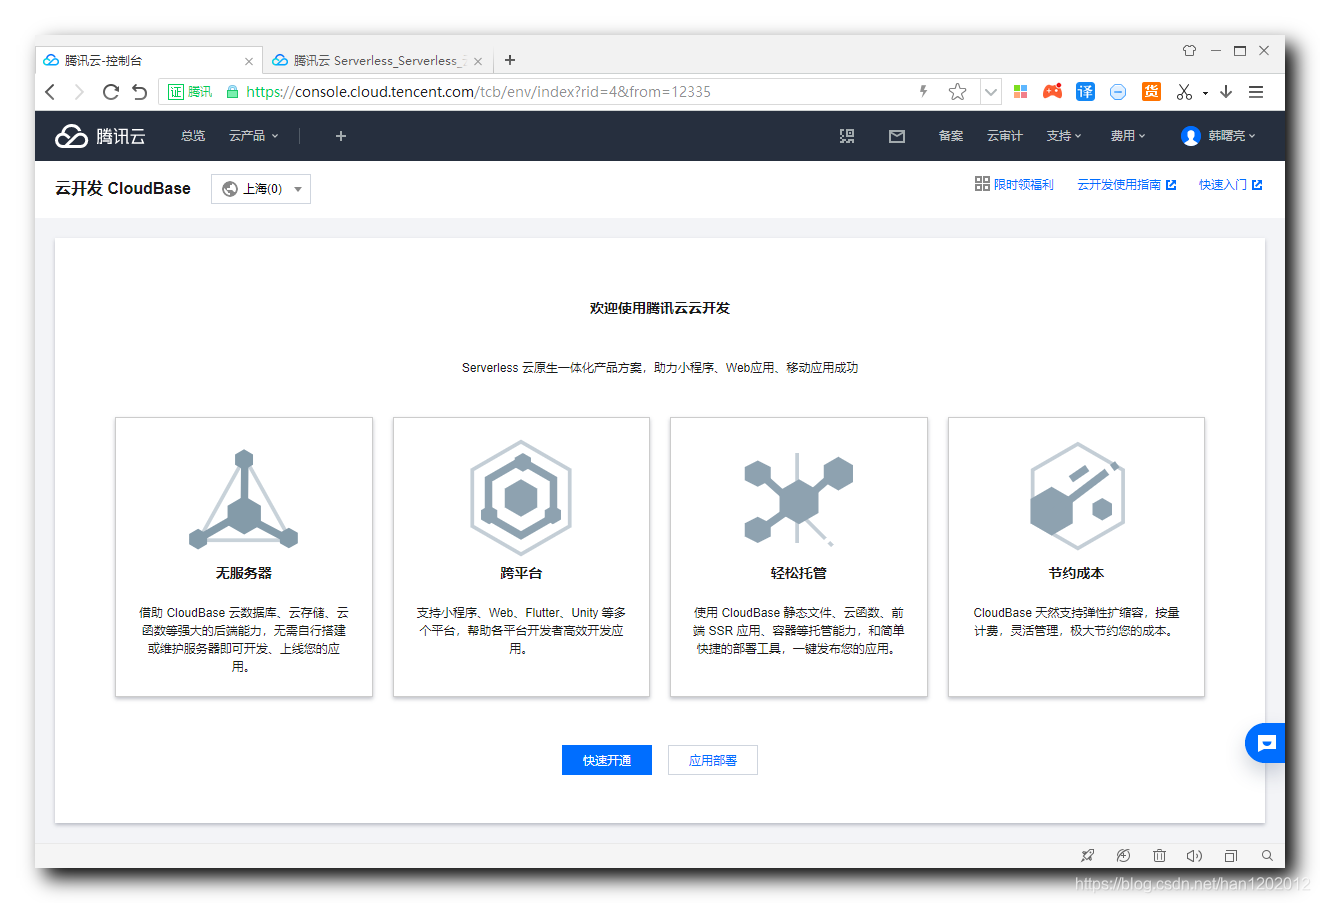Screen dimensions: 1320x903
Task: Go back with the browser back arrow
Action: [x=50, y=92]
